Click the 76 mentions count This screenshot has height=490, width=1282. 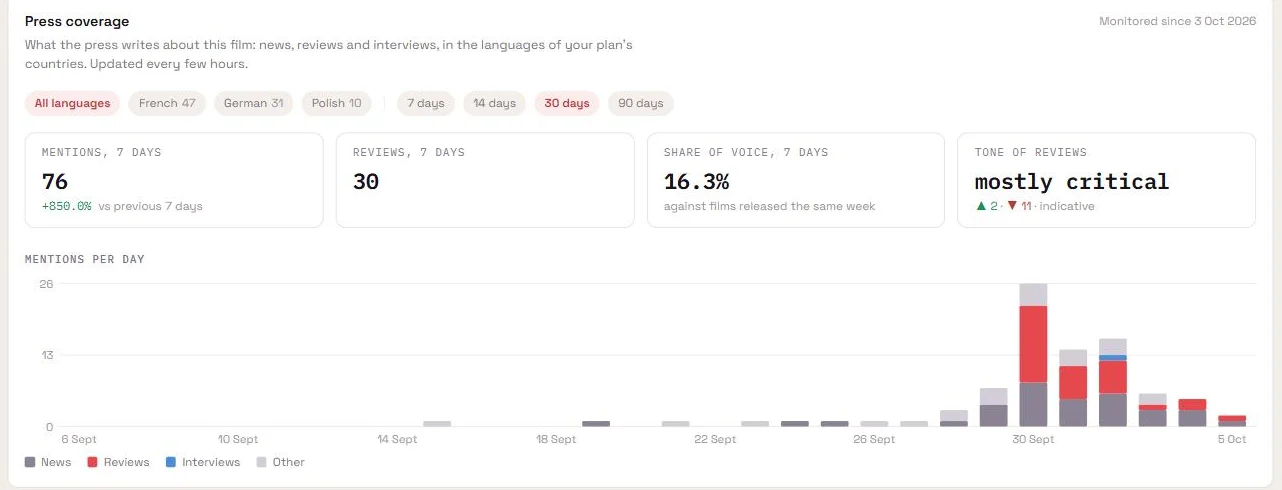click(x=54, y=181)
